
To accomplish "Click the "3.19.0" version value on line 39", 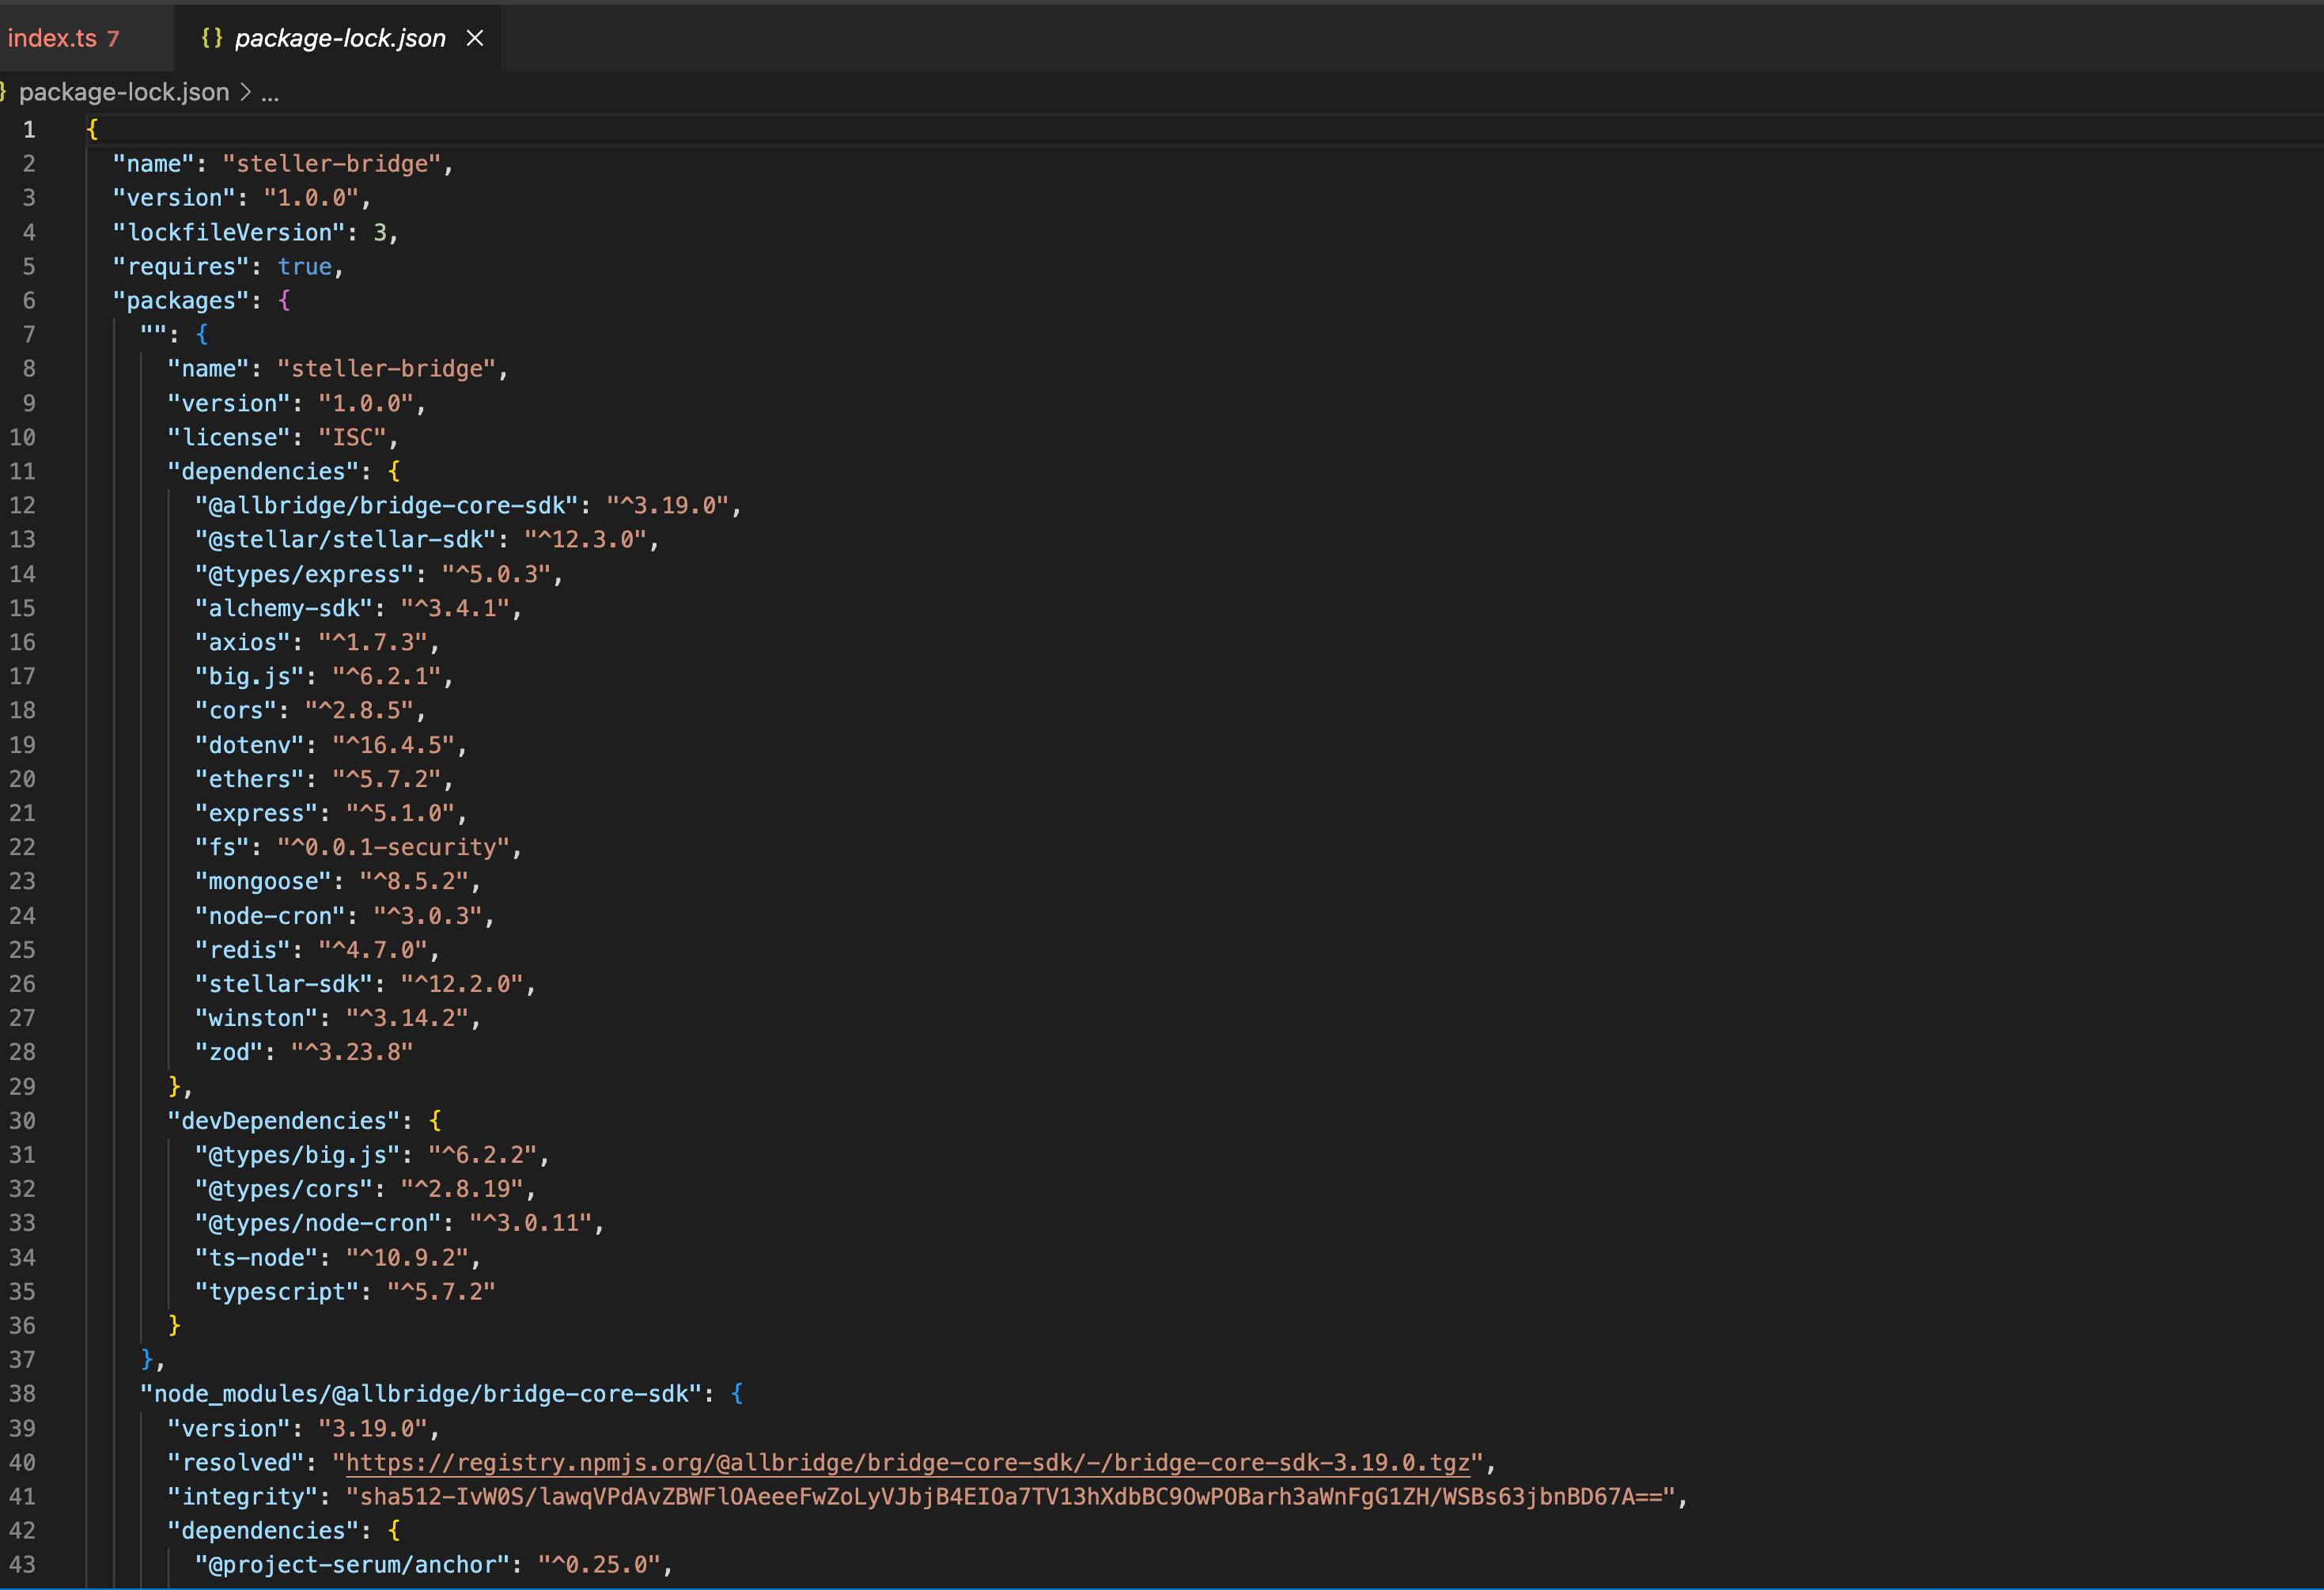I will click(x=373, y=1429).
